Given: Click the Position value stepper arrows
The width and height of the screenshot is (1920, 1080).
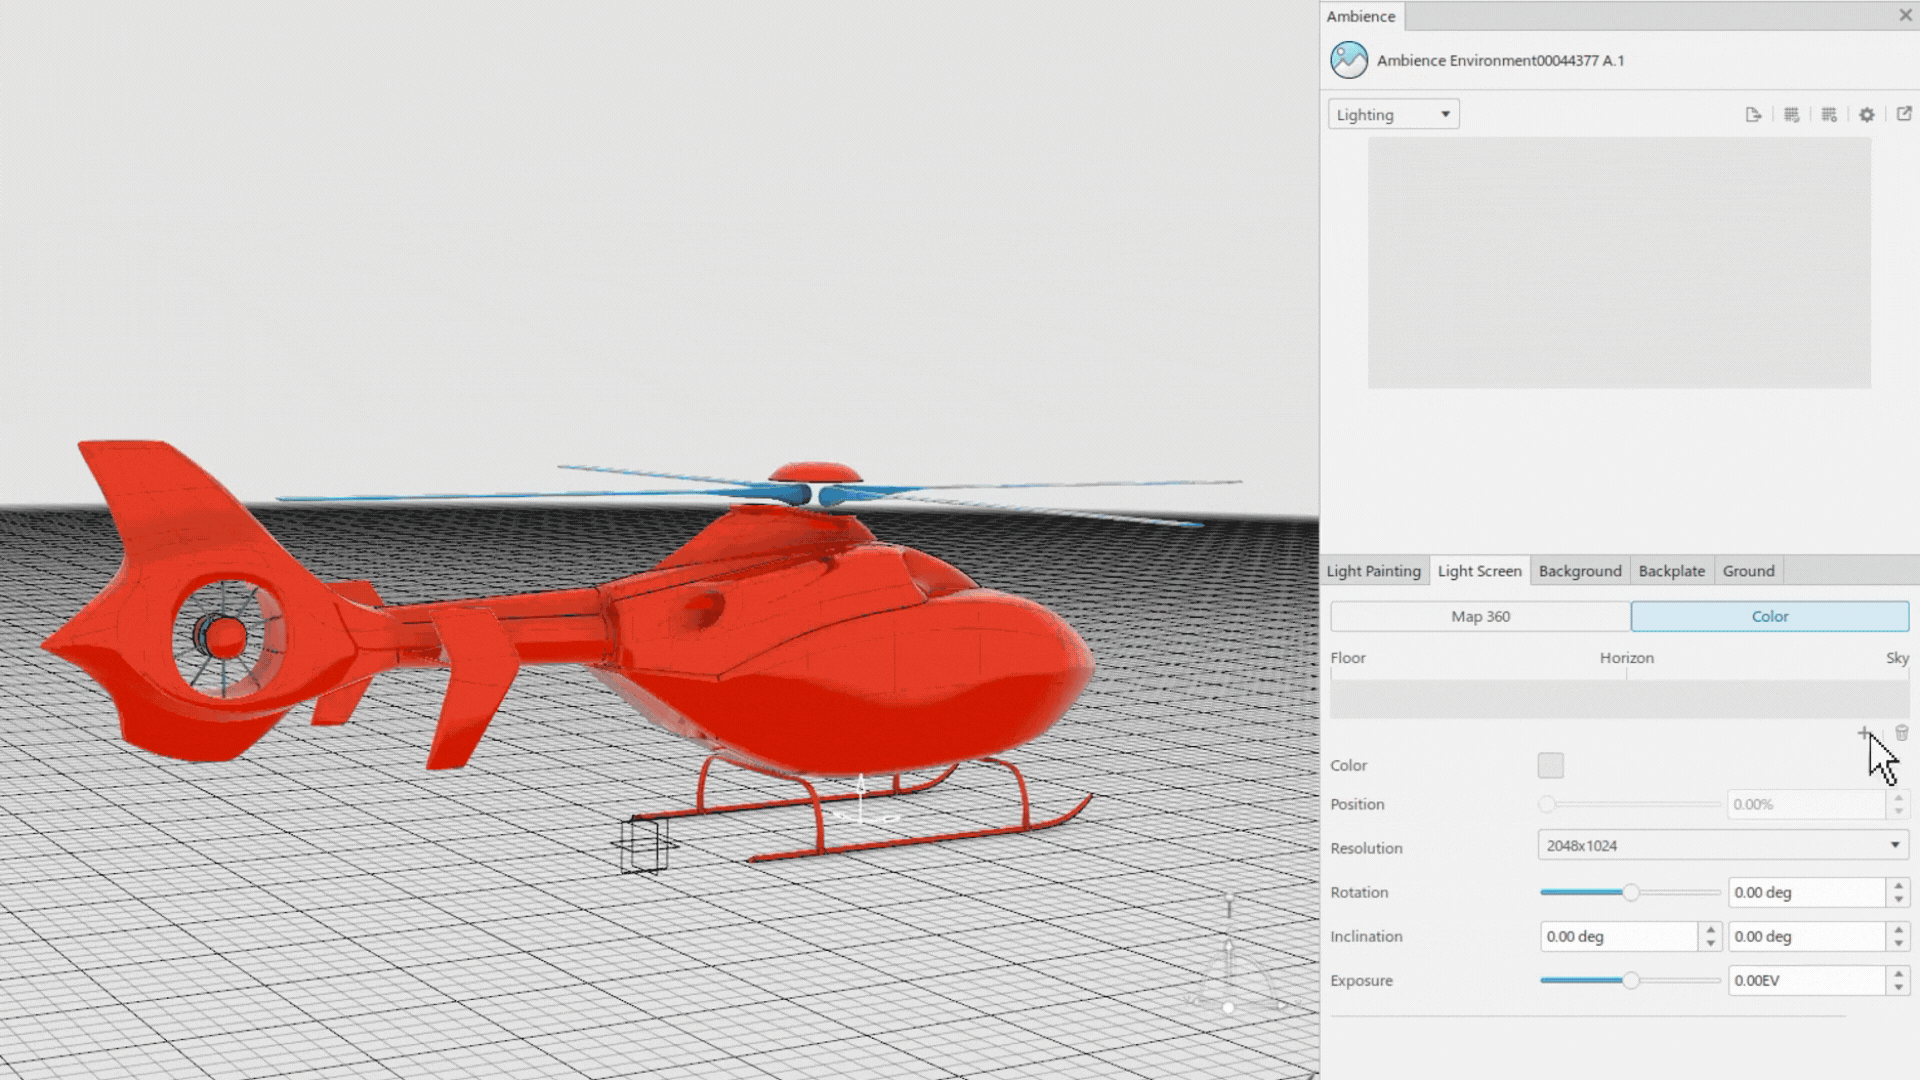Looking at the screenshot, I should [1898, 804].
